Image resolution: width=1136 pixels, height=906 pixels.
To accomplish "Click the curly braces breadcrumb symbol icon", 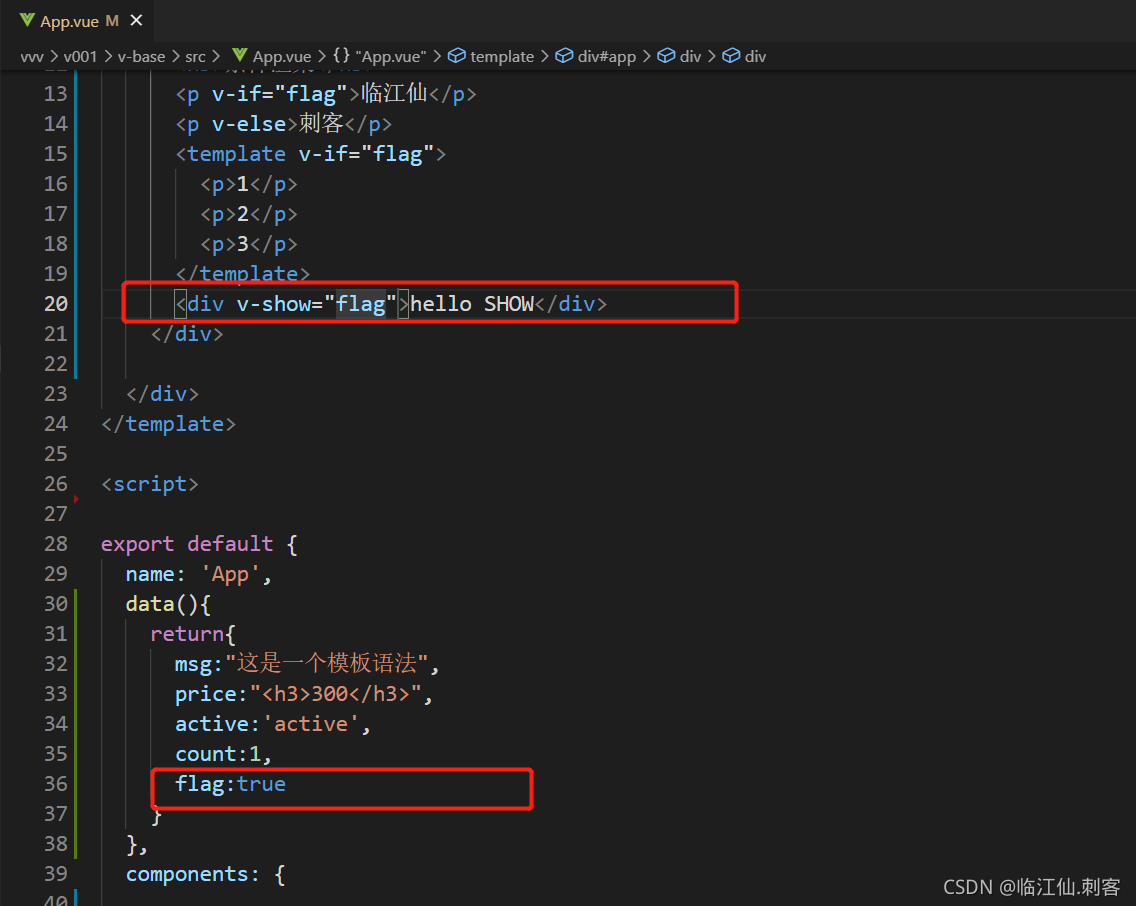I will tap(341, 56).
